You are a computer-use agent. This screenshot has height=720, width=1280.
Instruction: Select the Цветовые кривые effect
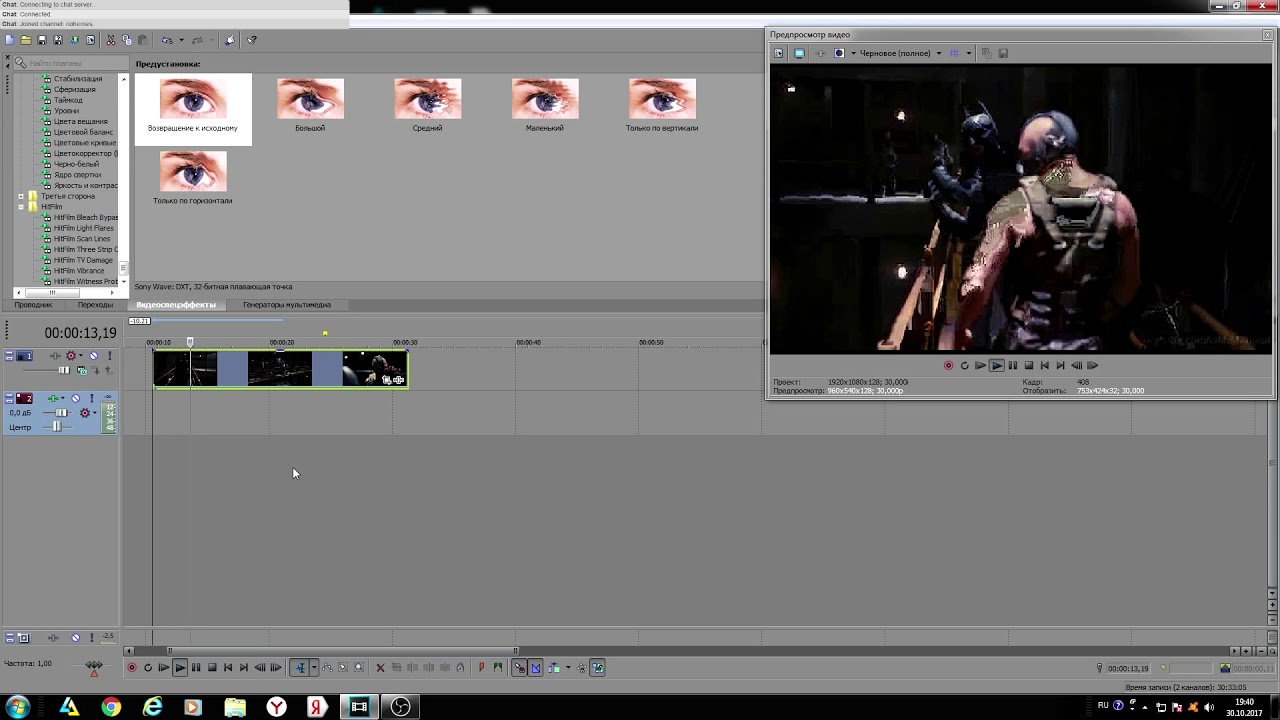[x=85, y=143]
